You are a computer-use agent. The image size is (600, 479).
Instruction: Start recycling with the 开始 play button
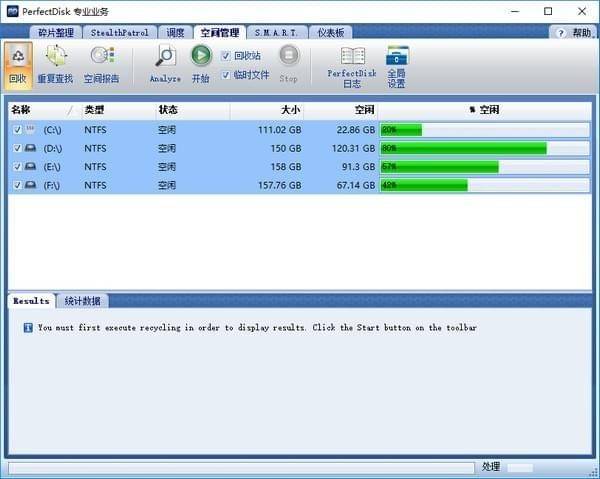[201, 55]
